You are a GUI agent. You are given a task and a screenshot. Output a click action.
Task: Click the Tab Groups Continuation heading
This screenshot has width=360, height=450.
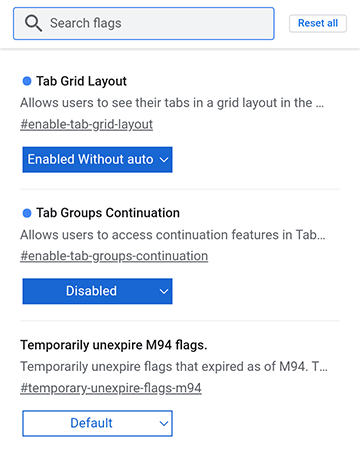pyautogui.click(x=108, y=213)
